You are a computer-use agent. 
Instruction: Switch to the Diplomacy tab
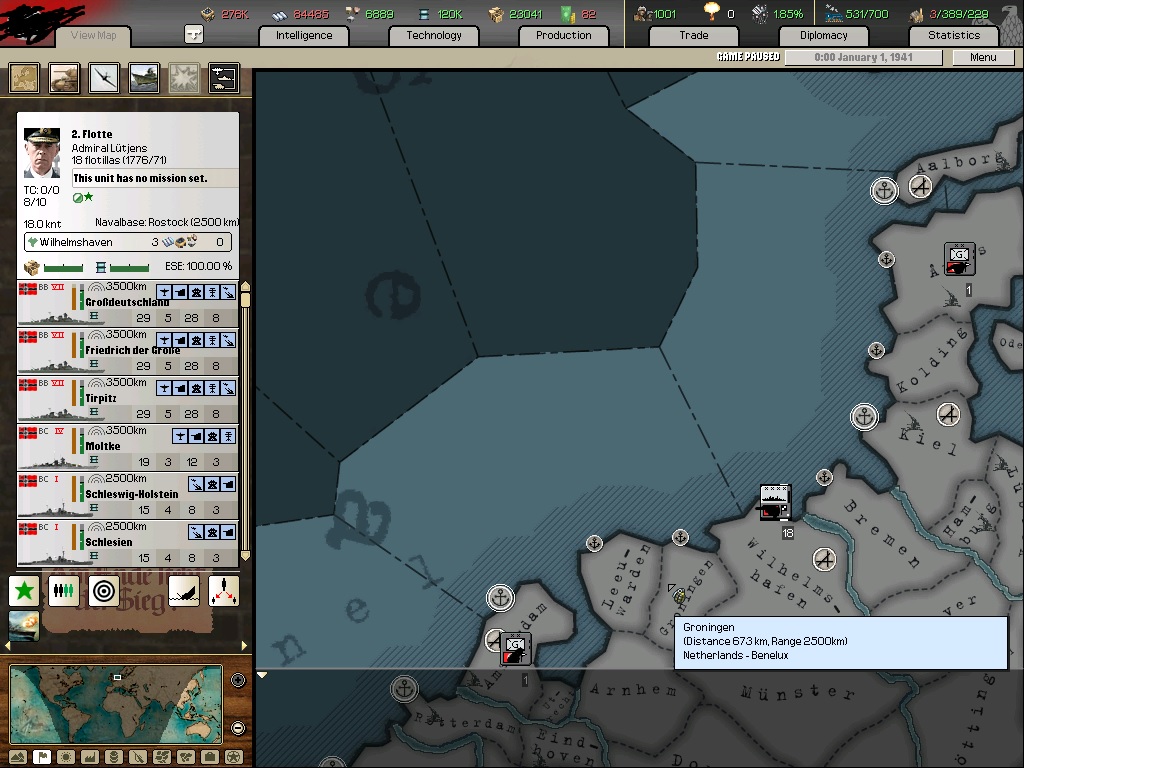(x=824, y=35)
